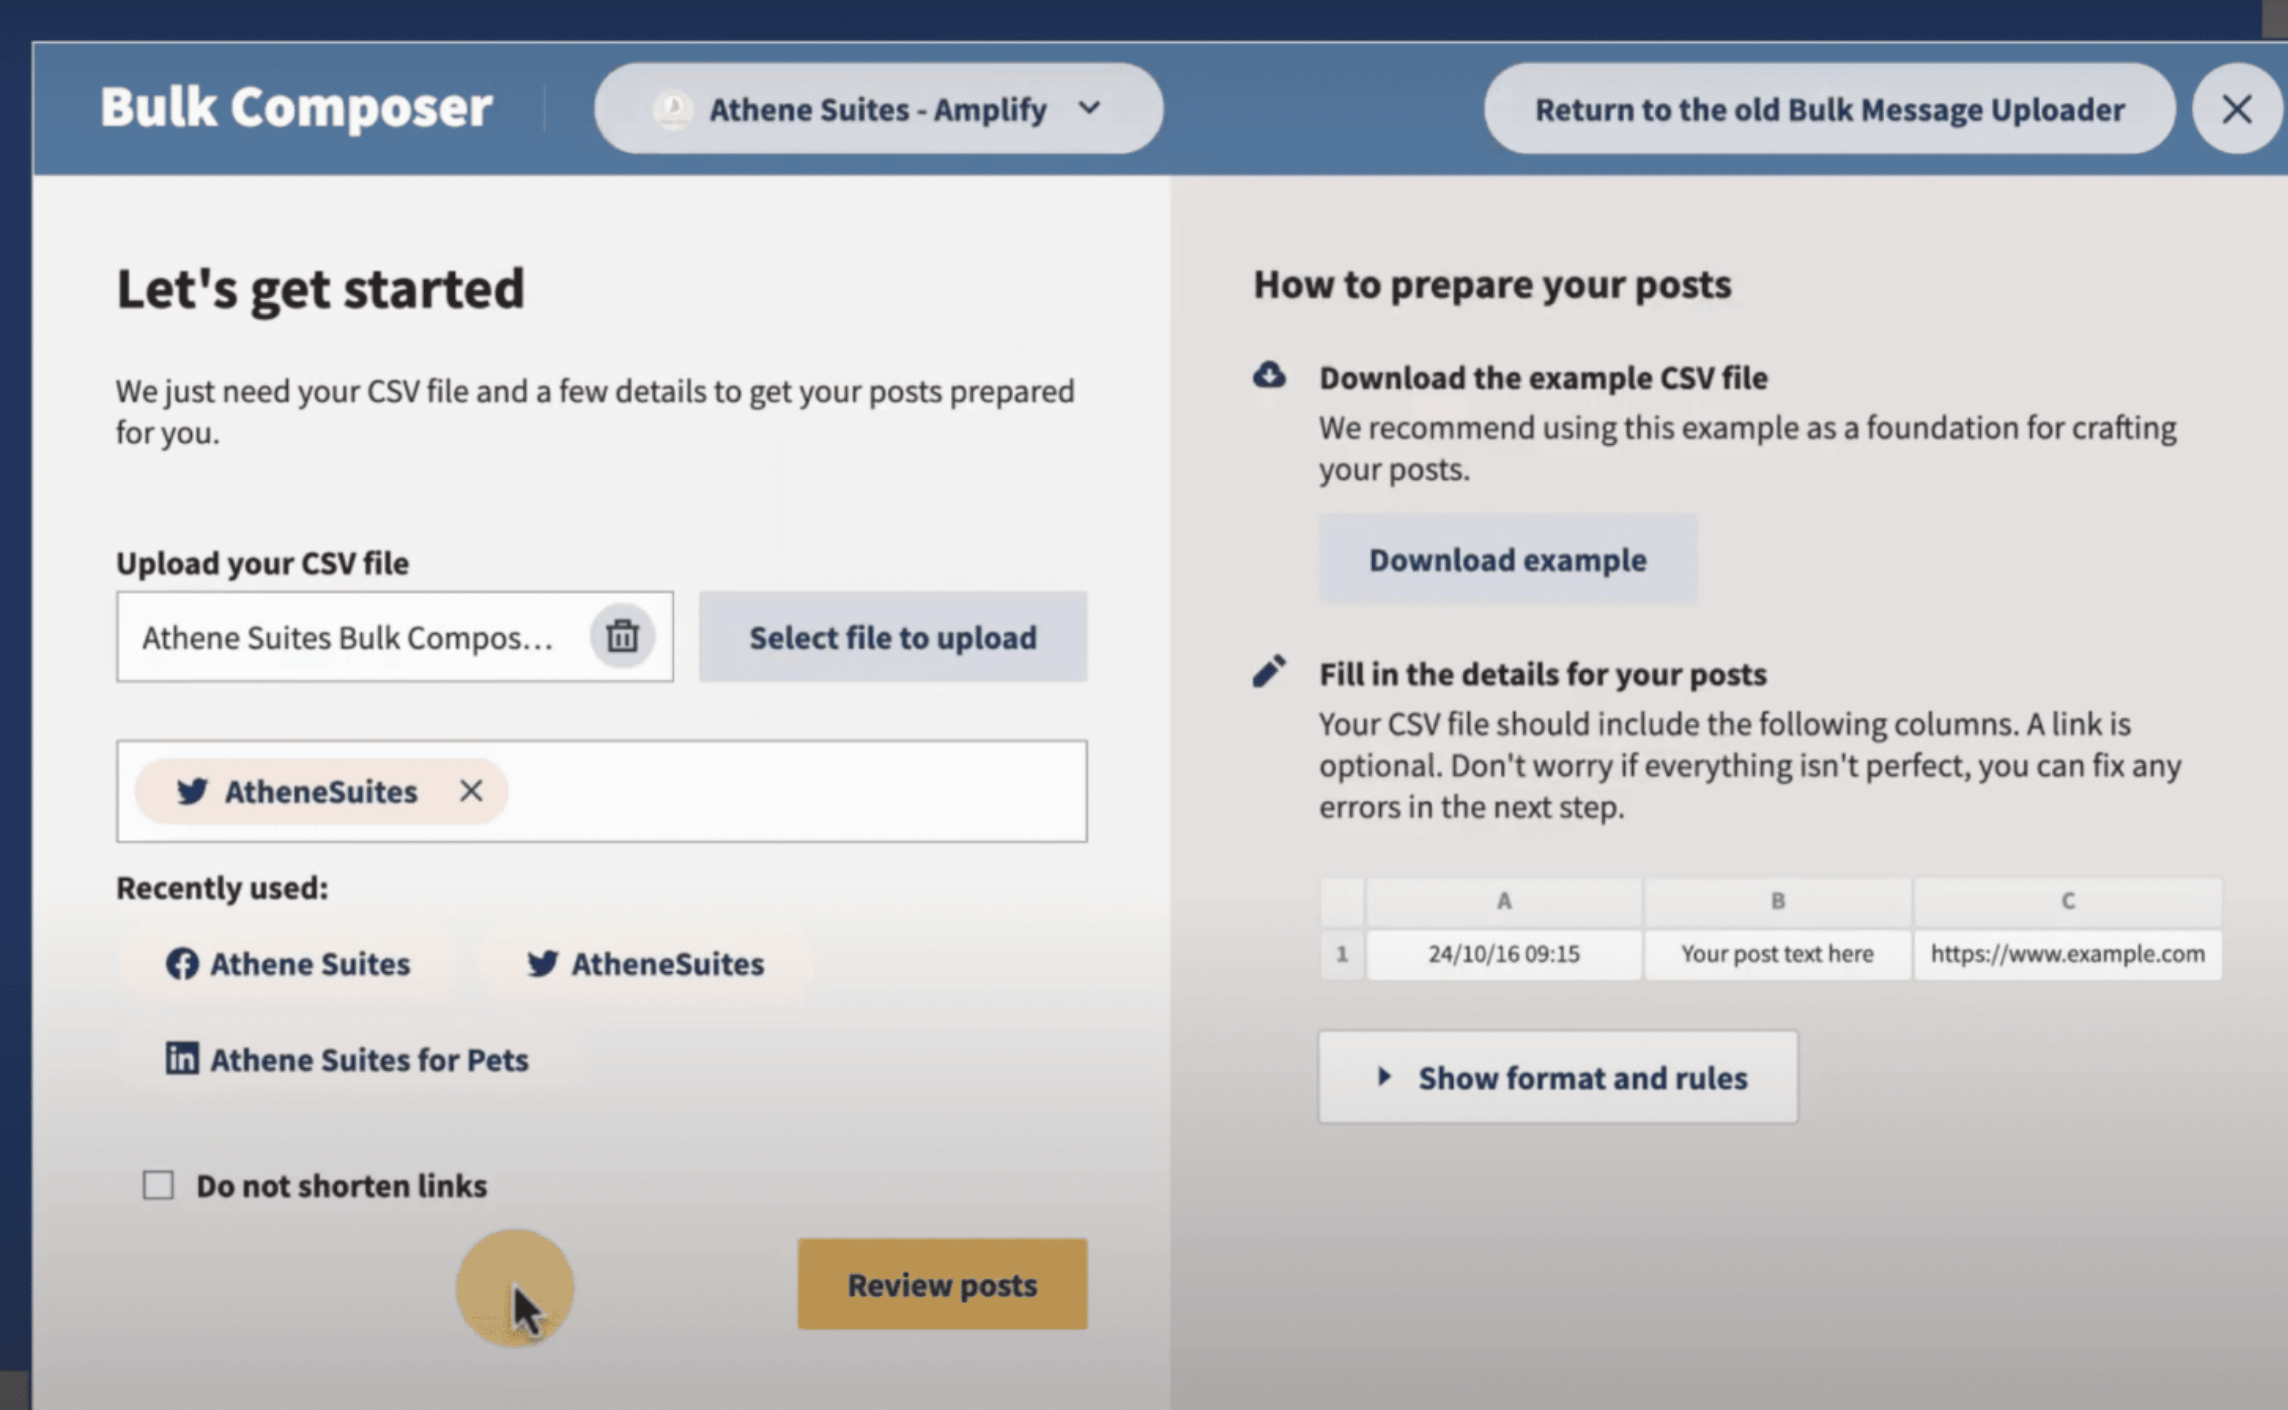The height and width of the screenshot is (1410, 2288).
Task: Enable the Do not shorten links checkbox
Action: point(158,1185)
